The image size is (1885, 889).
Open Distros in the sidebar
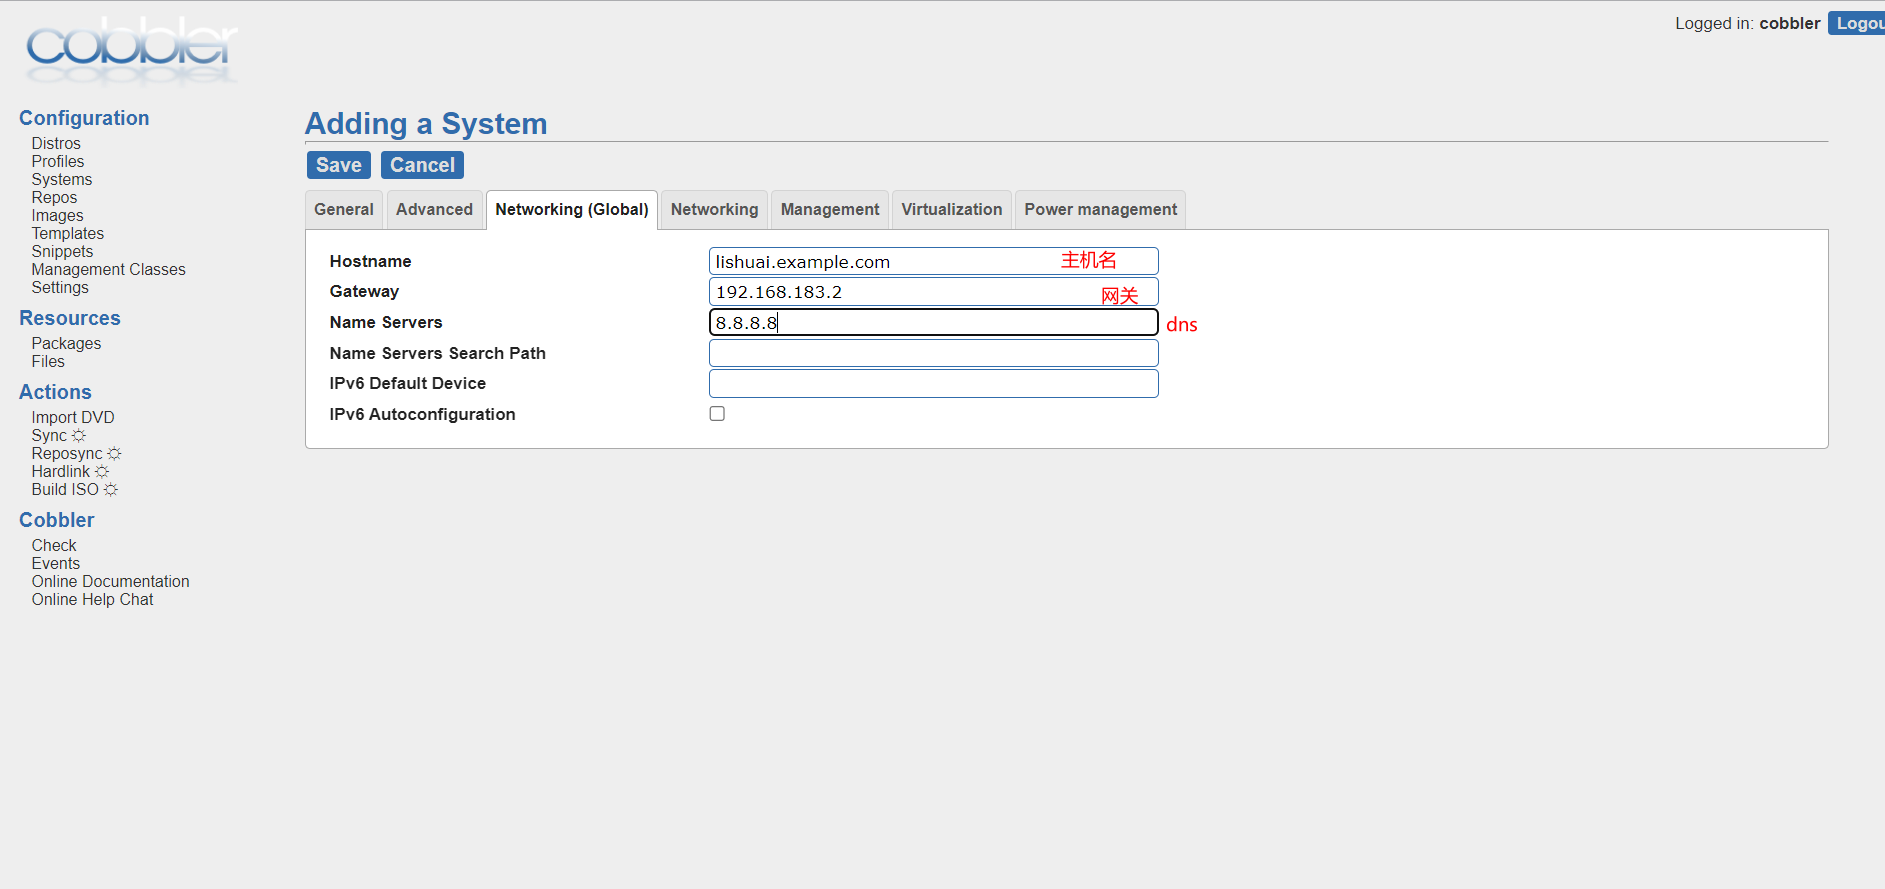click(56, 144)
